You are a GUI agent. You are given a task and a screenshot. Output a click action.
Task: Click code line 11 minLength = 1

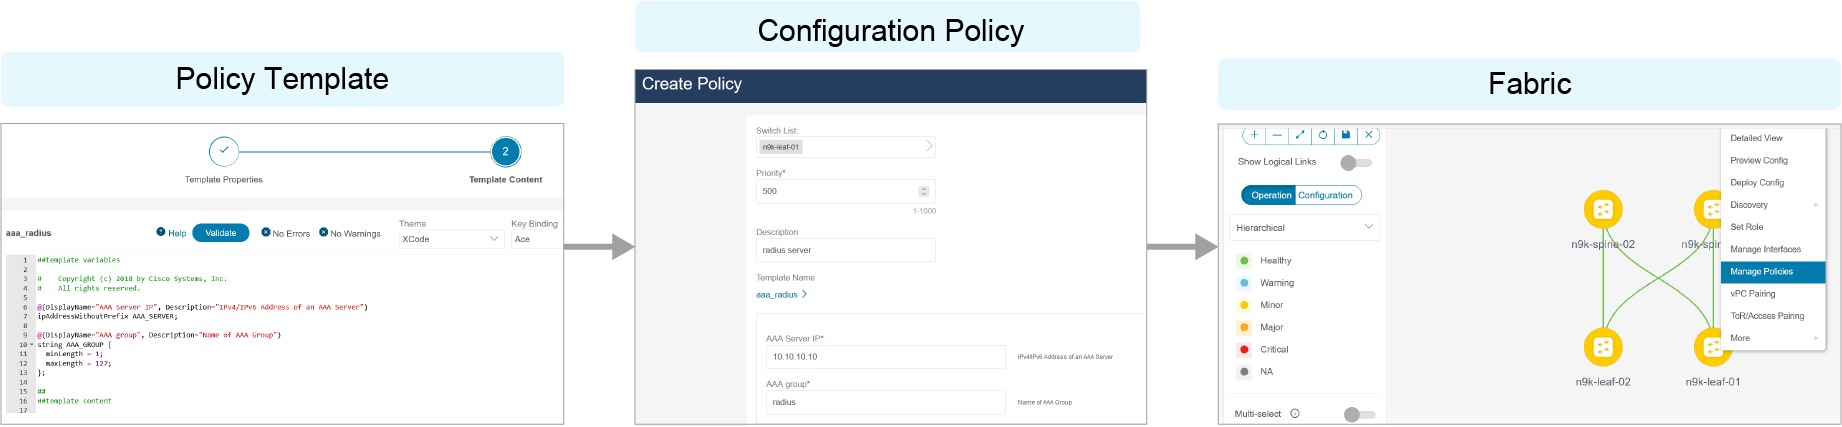tap(74, 354)
